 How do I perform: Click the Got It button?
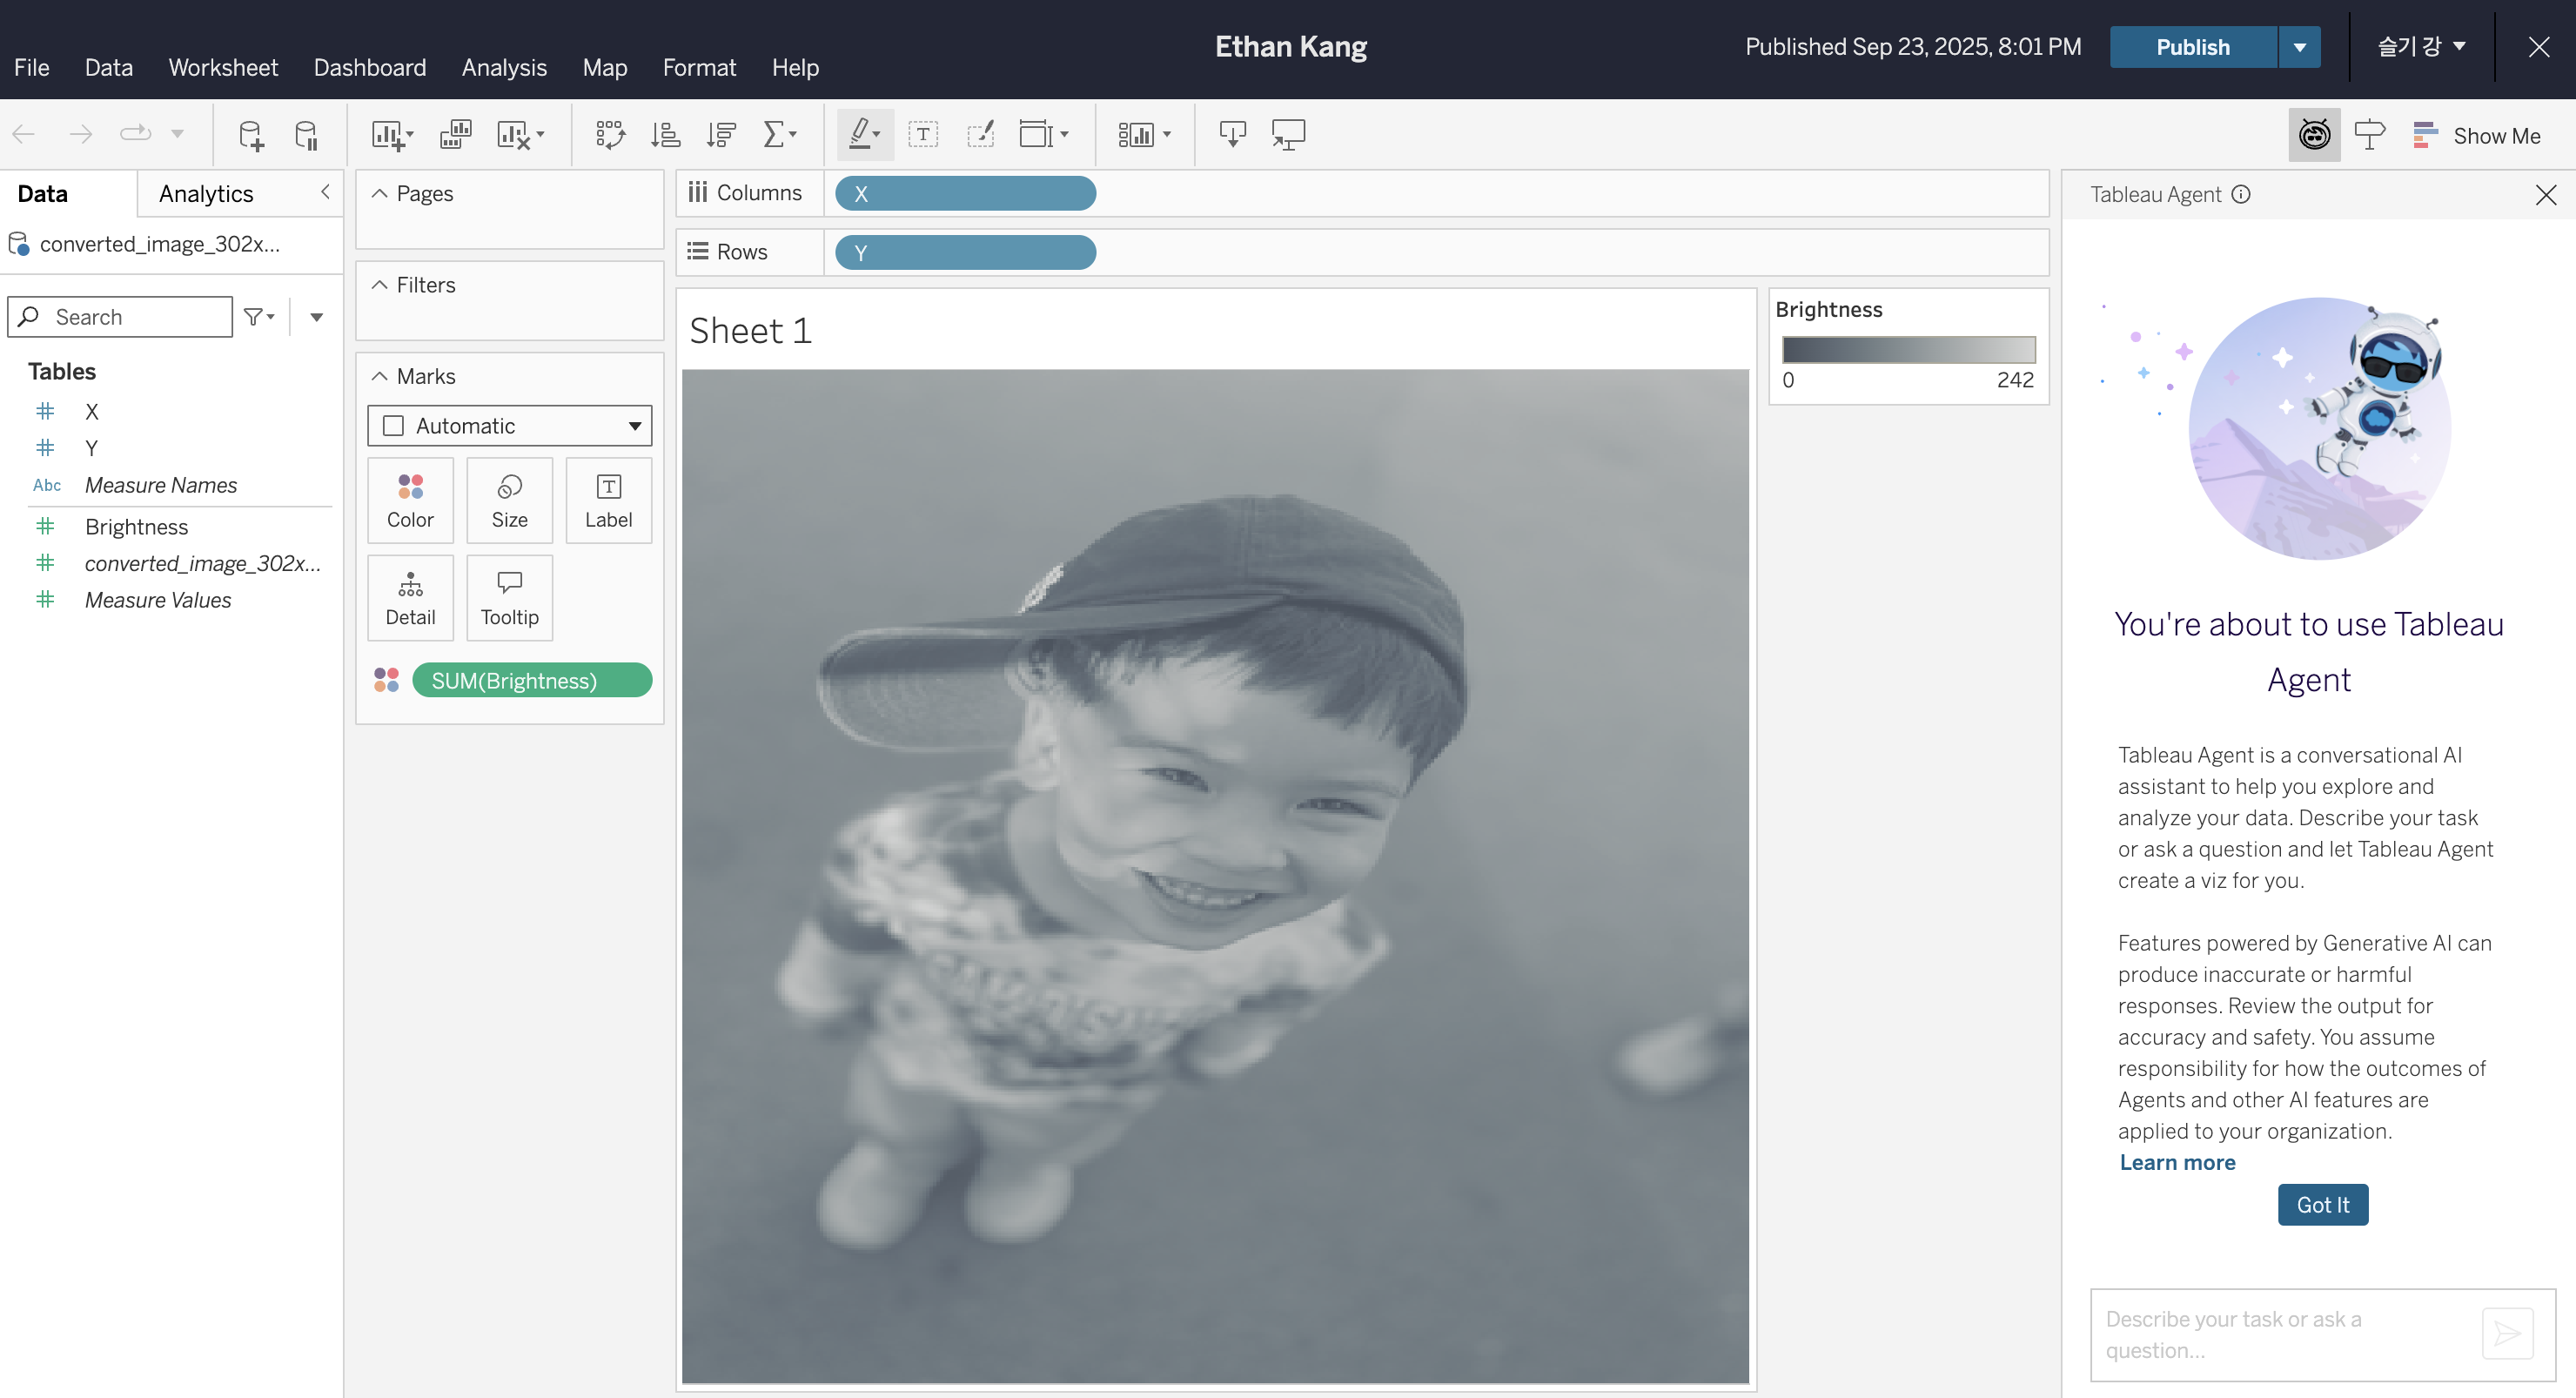[2322, 1205]
